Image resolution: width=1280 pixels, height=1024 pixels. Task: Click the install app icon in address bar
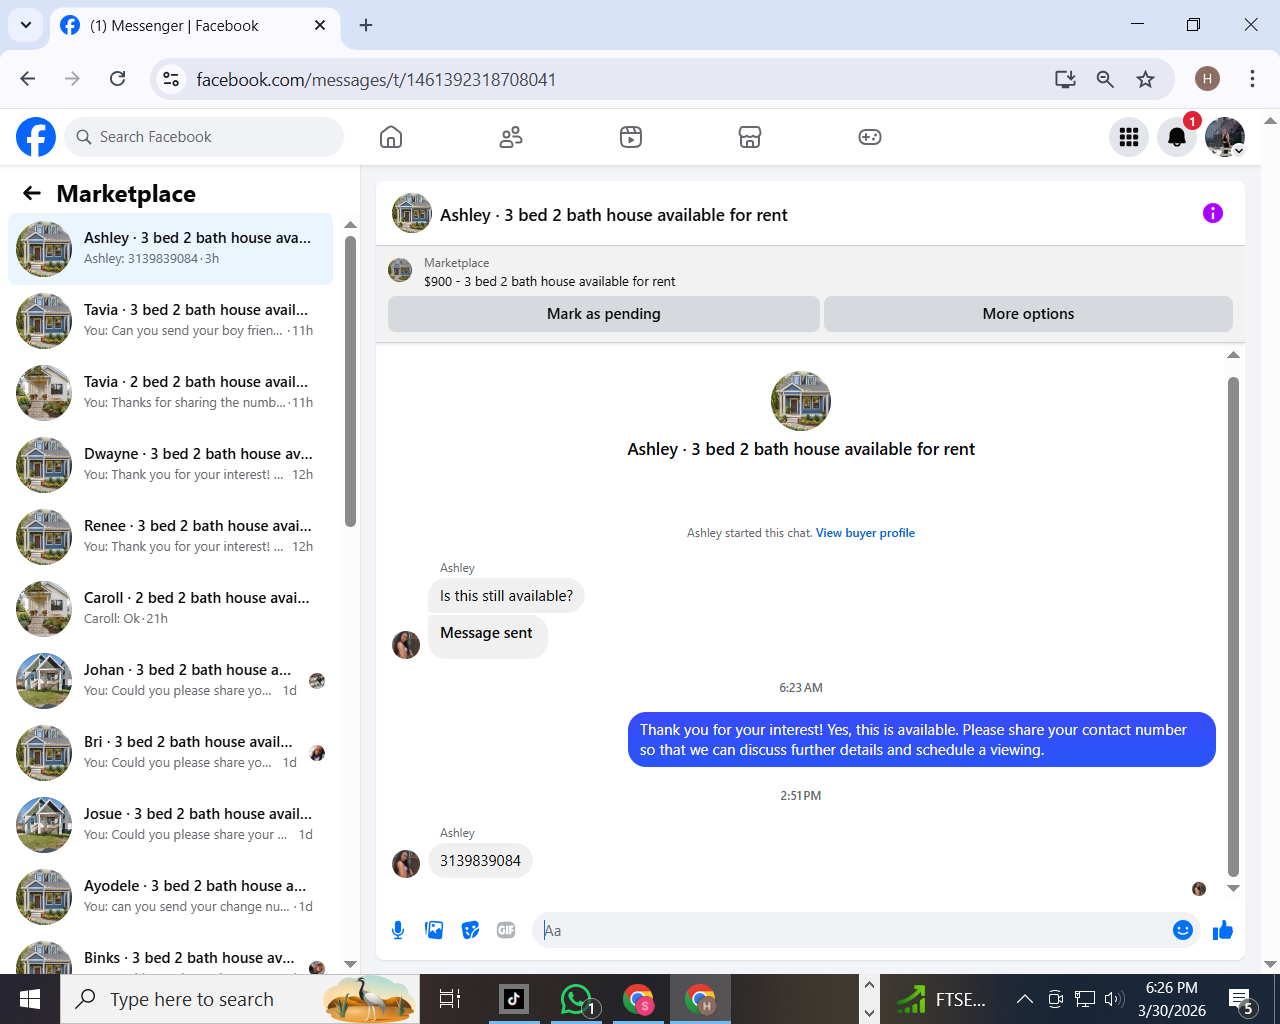(1065, 79)
